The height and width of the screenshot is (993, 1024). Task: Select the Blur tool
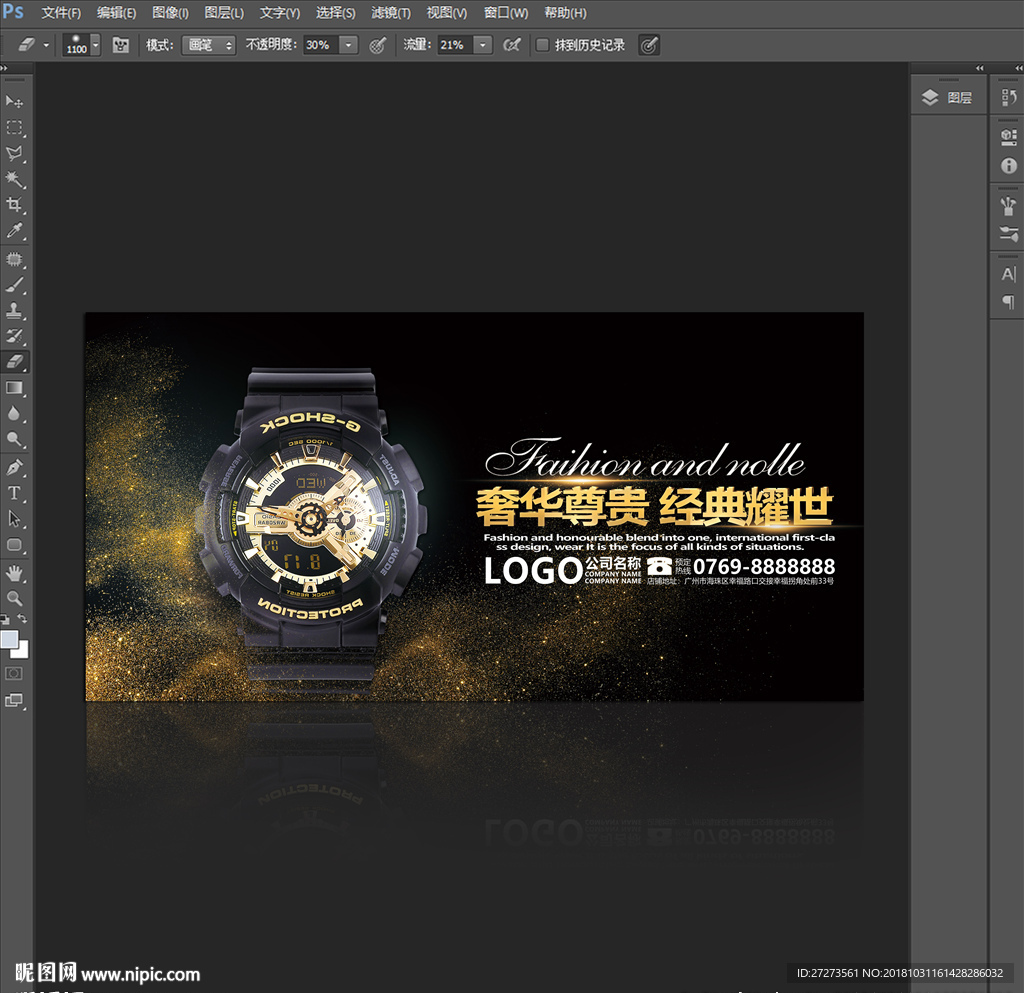pyautogui.click(x=14, y=413)
